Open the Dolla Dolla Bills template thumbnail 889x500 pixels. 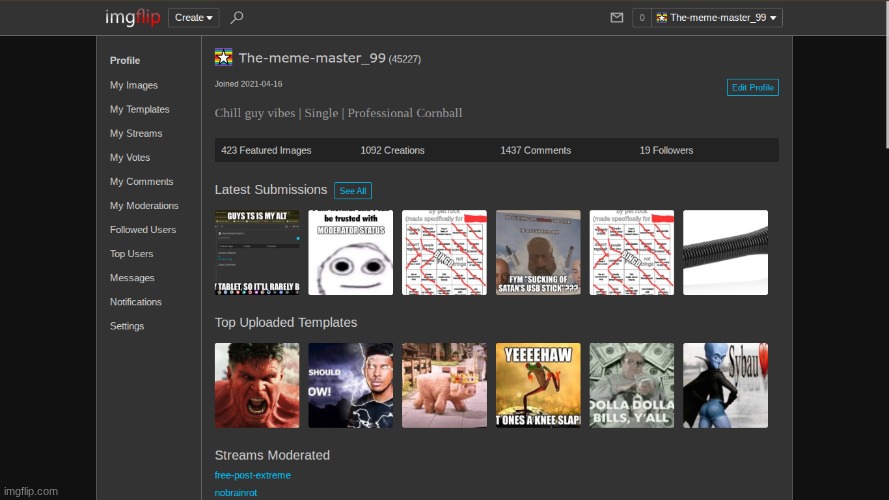coord(632,385)
